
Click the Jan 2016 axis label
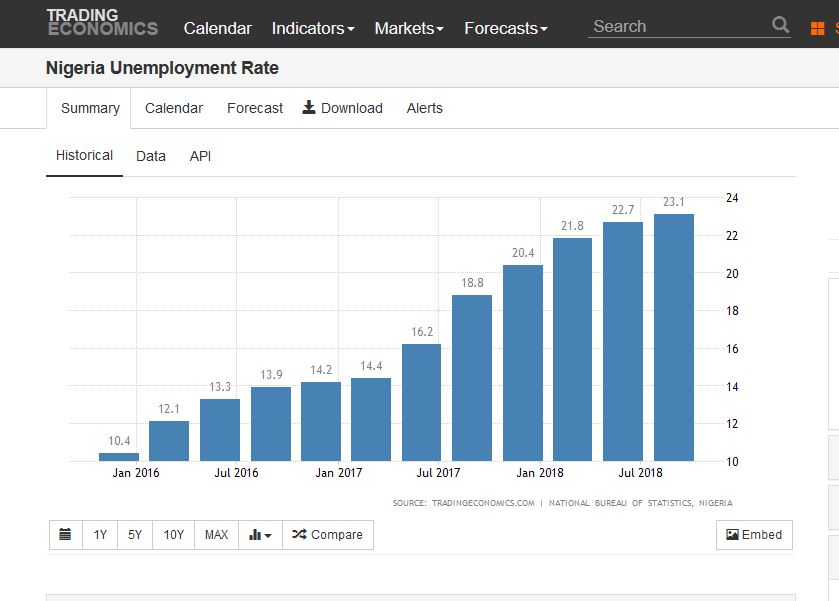tap(136, 473)
